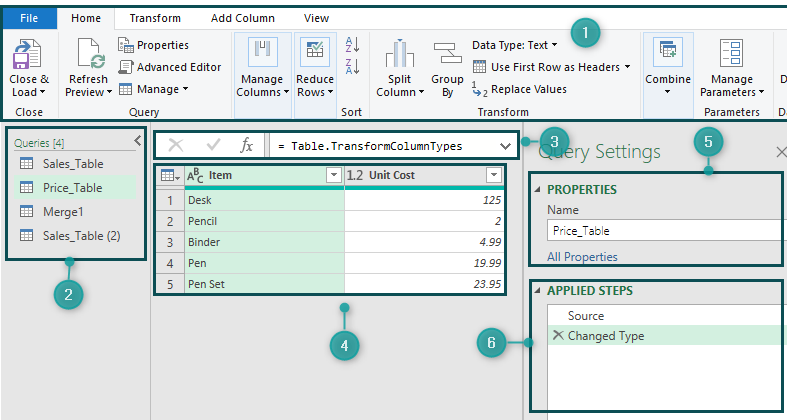Click the Manage Columns icon
The height and width of the screenshot is (420, 787).
coord(262,52)
